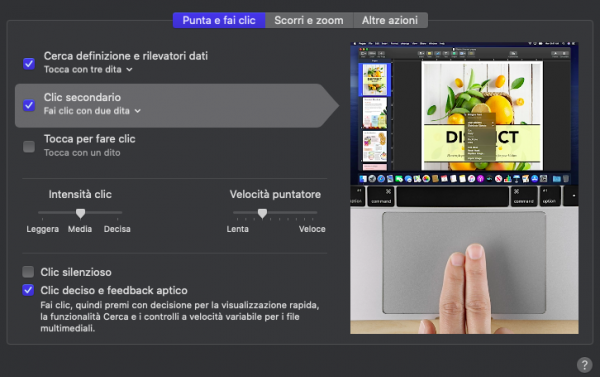Disable the Clic secondario checkbox
The width and height of the screenshot is (600, 377).
(29, 105)
